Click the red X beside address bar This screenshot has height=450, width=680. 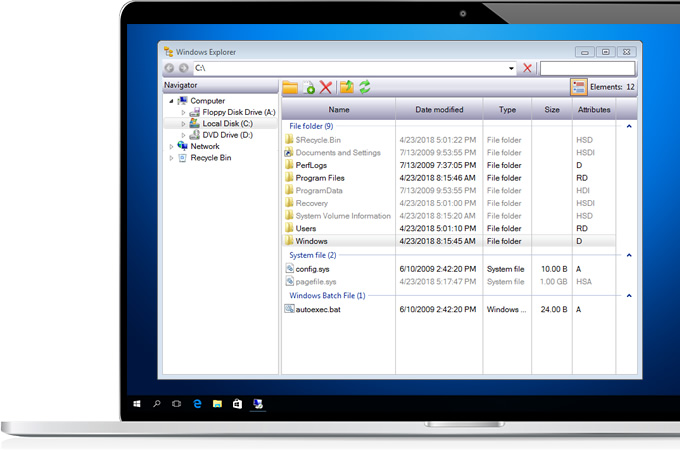527,68
